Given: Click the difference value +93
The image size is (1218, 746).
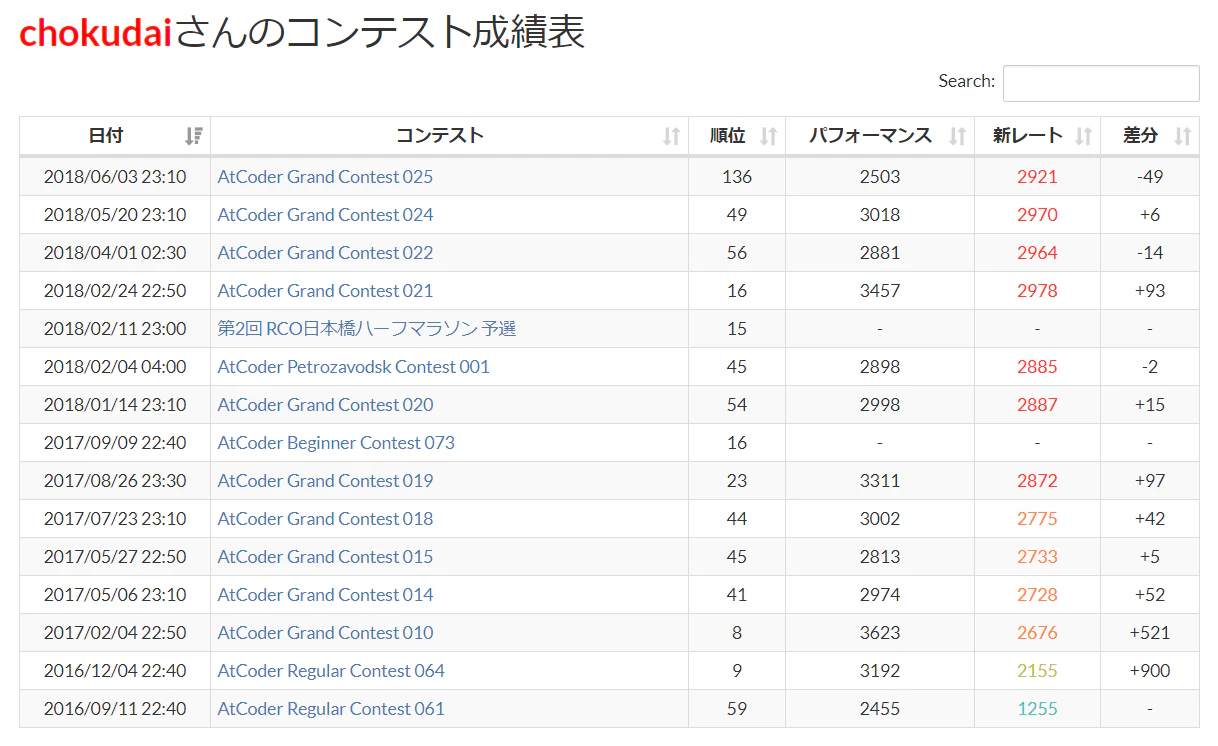Looking at the screenshot, I should [x=1150, y=291].
